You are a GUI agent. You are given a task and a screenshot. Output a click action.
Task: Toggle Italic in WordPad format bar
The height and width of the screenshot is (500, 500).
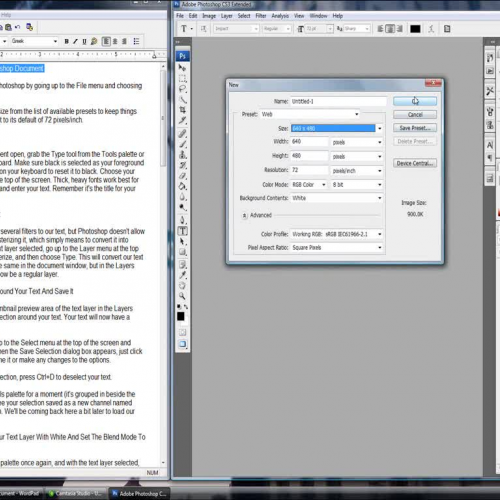coord(75,41)
